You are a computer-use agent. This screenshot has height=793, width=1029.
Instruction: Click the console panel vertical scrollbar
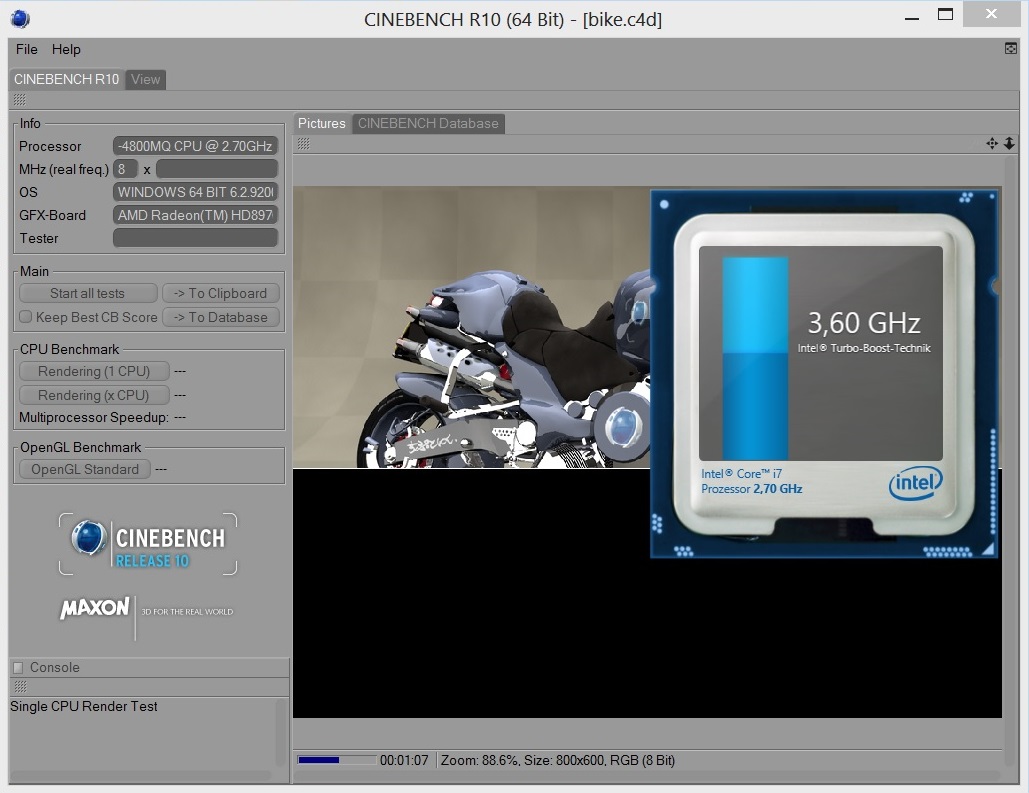coord(282,733)
